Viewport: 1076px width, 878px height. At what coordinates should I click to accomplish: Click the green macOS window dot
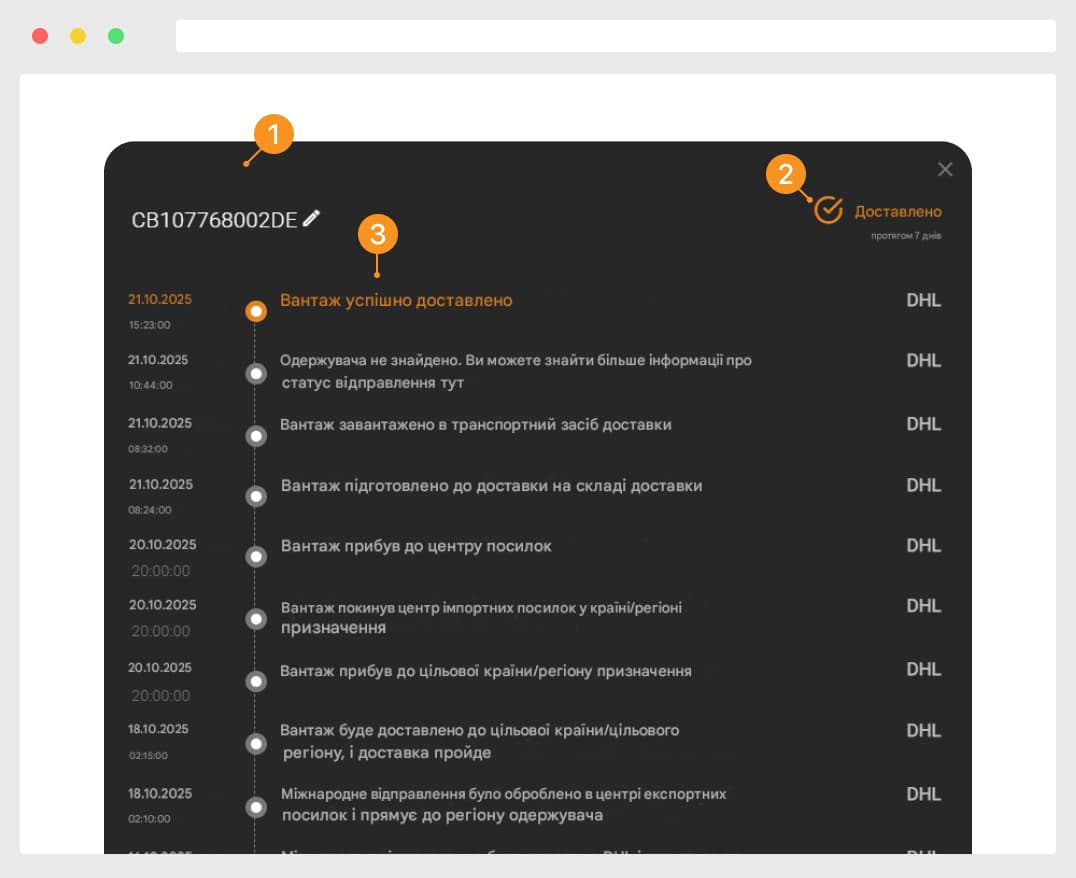coord(116,36)
